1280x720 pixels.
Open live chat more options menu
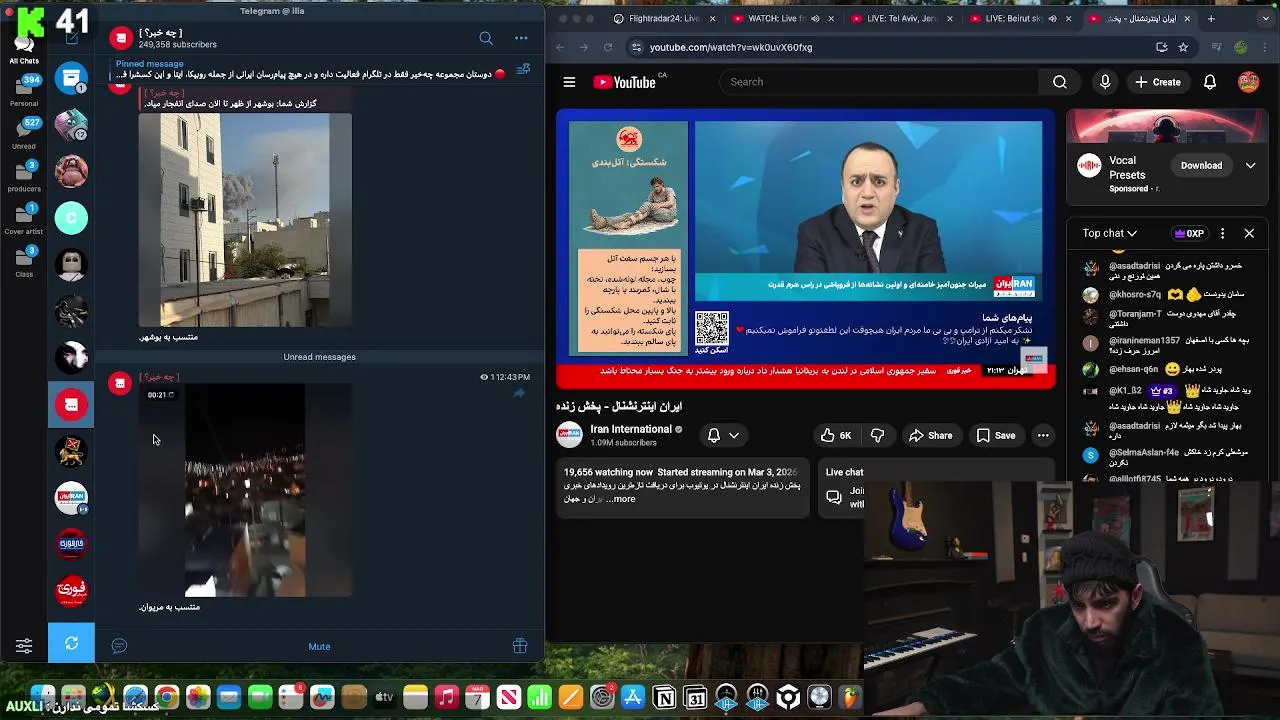pyautogui.click(x=1222, y=233)
